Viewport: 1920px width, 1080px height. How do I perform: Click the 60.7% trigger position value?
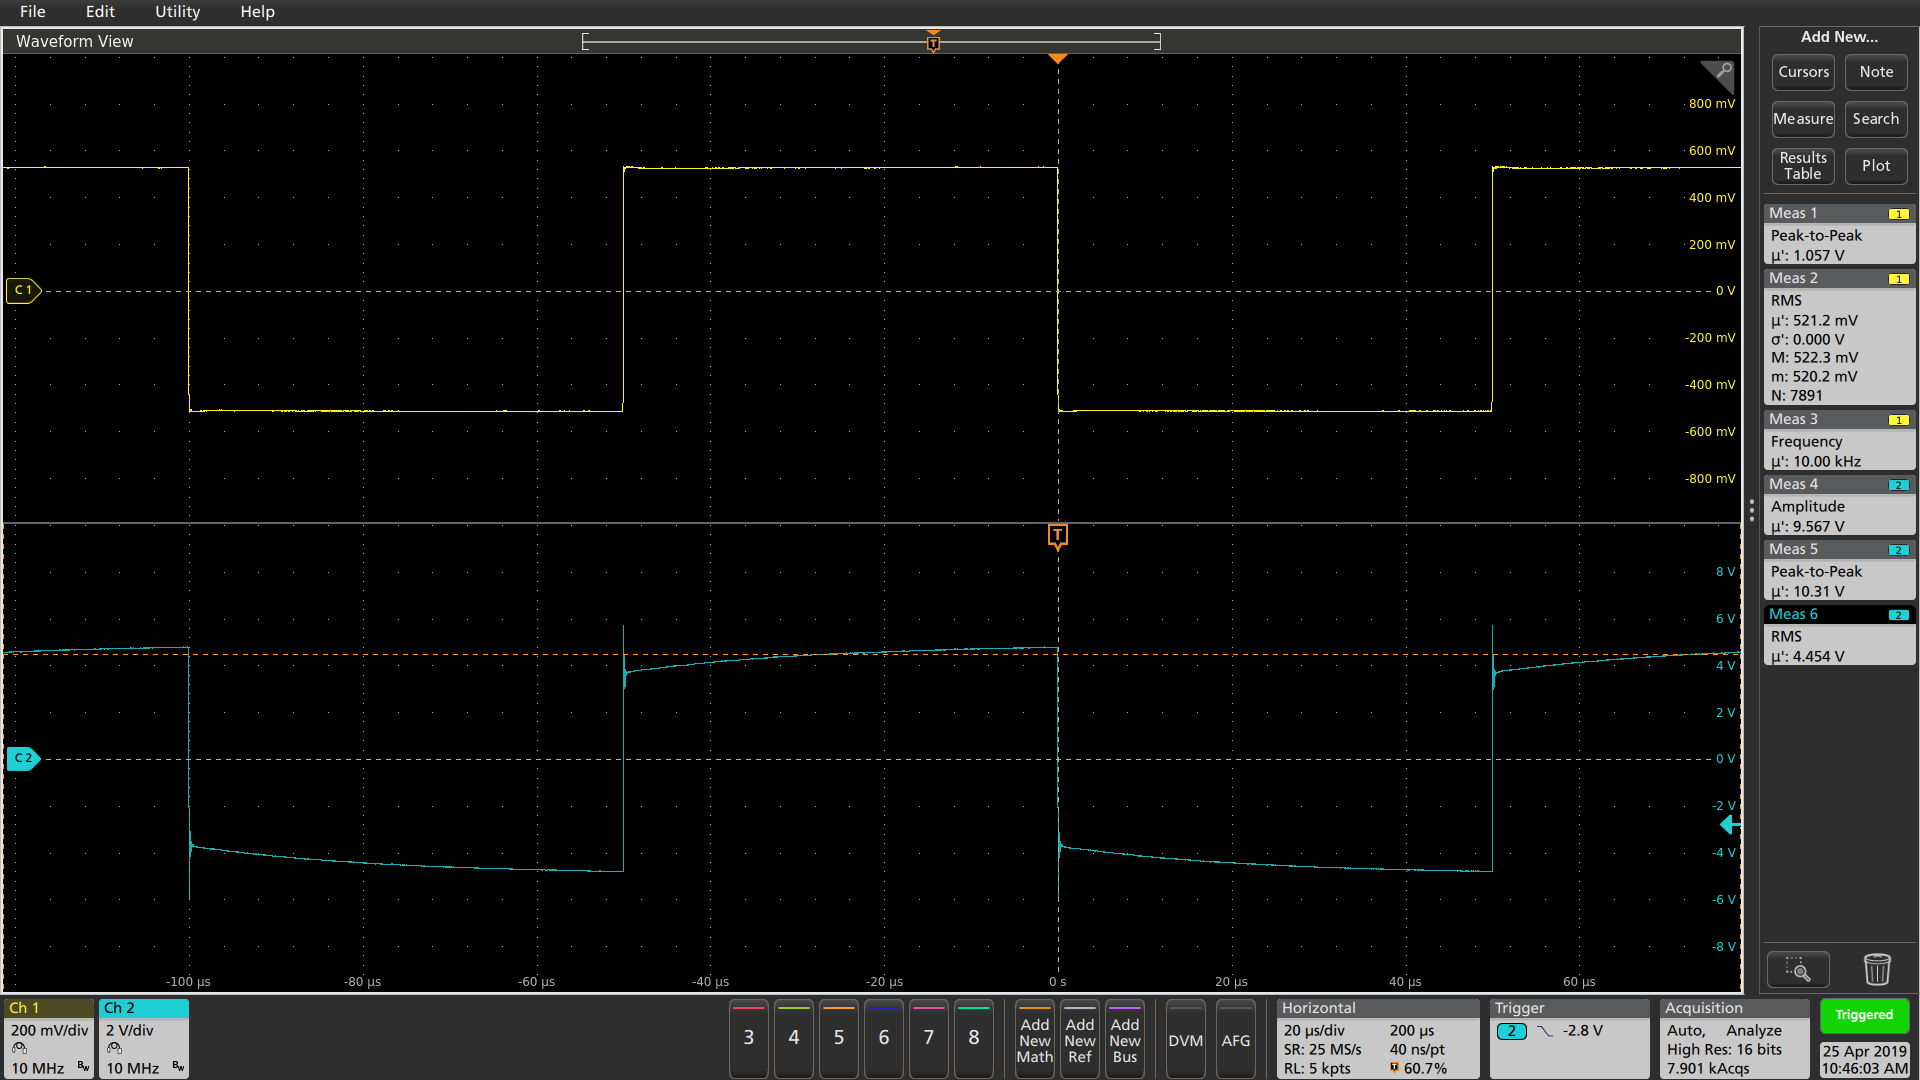click(1425, 1068)
